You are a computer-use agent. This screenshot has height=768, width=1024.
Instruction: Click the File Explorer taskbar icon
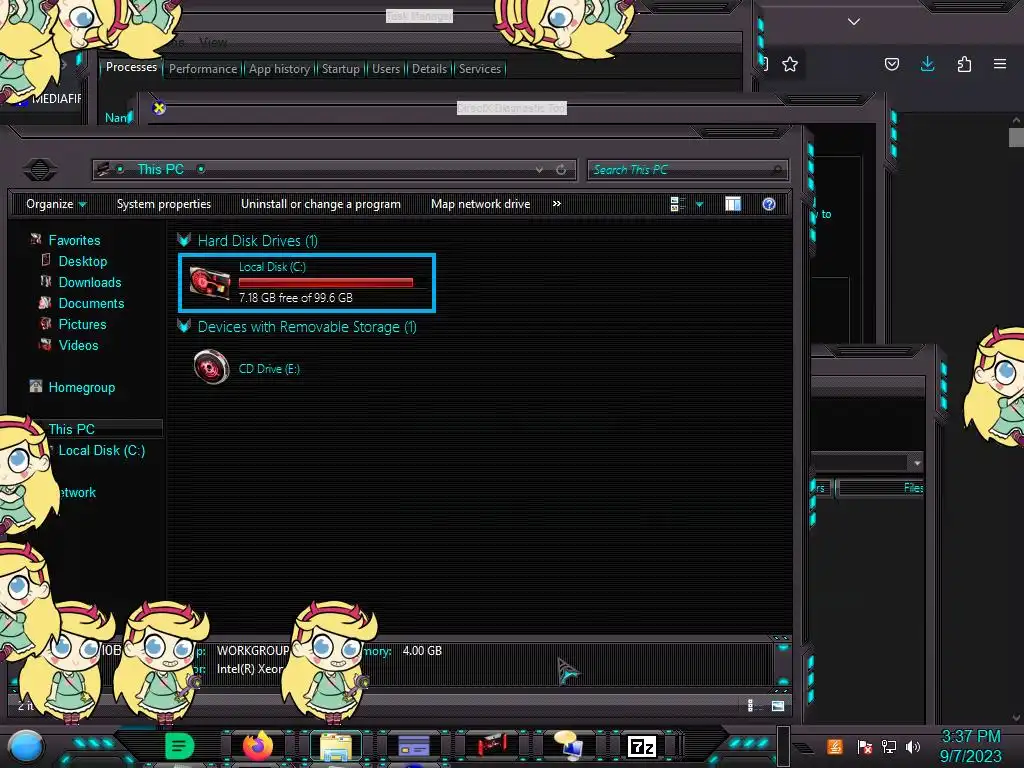336,746
